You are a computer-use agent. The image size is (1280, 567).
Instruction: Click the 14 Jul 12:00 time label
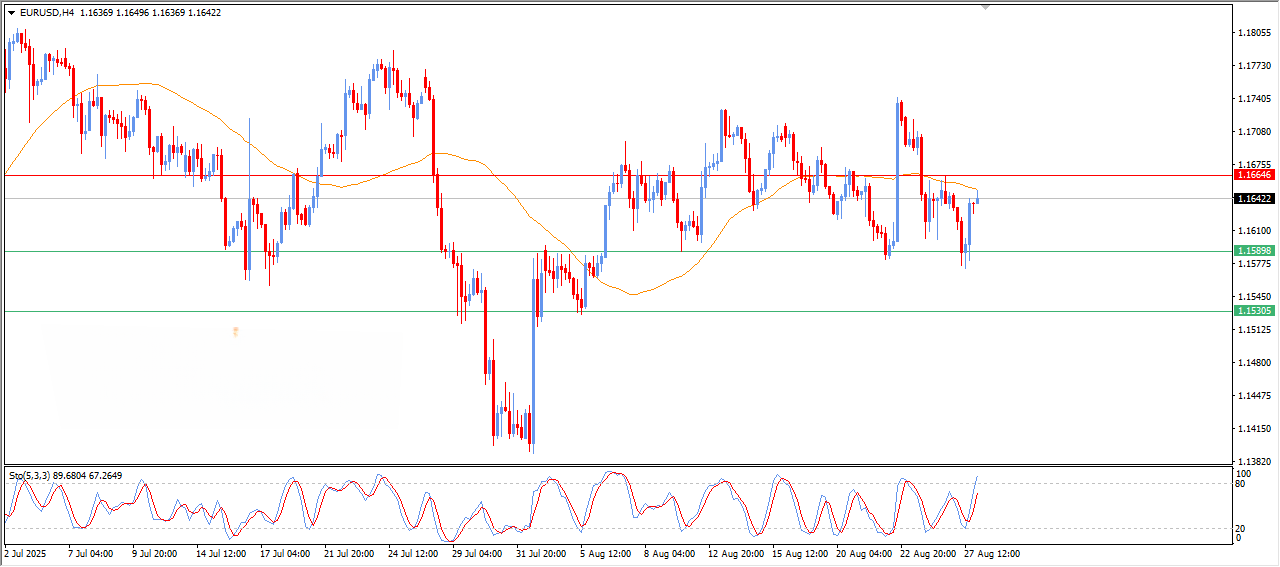pyautogui.click(x=220, y=553)
